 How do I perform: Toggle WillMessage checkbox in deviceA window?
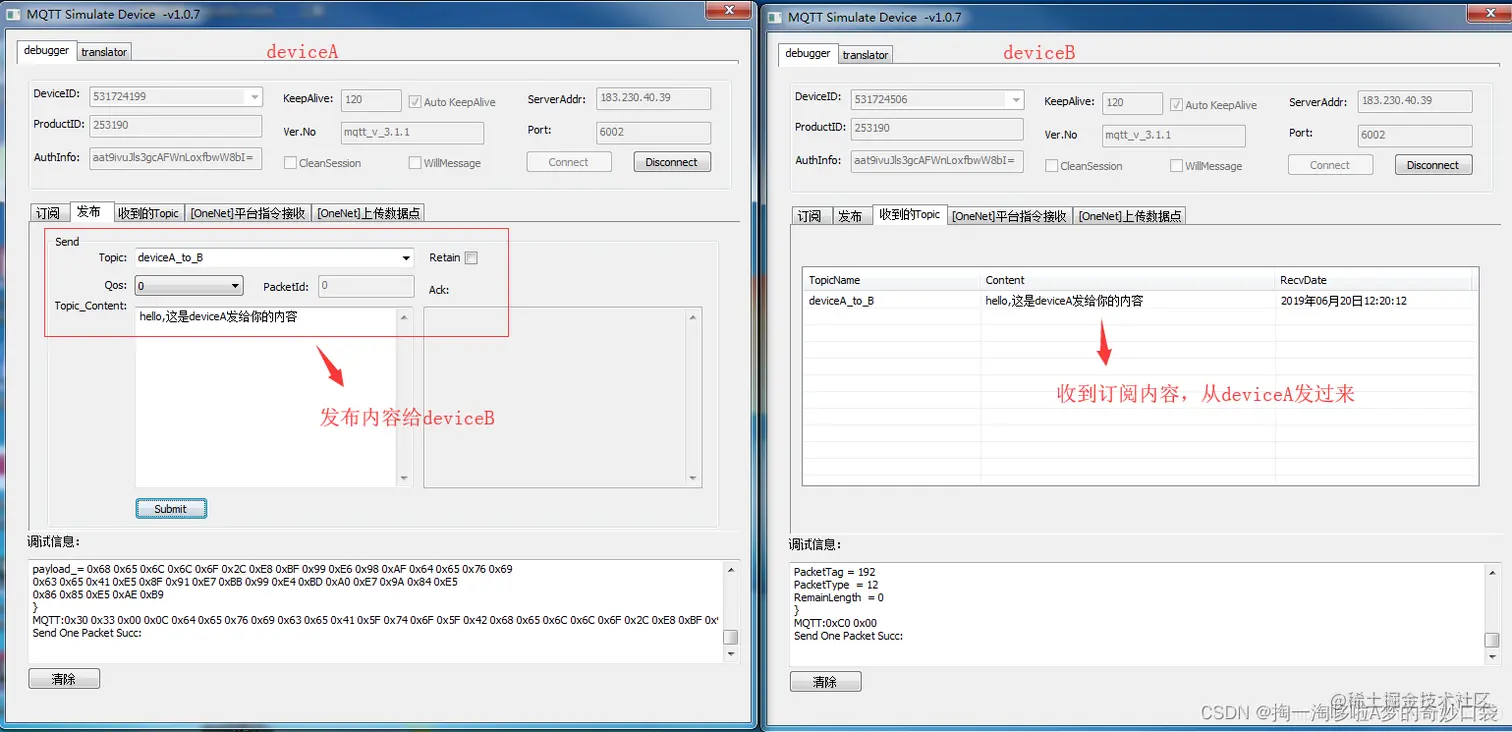415,162
